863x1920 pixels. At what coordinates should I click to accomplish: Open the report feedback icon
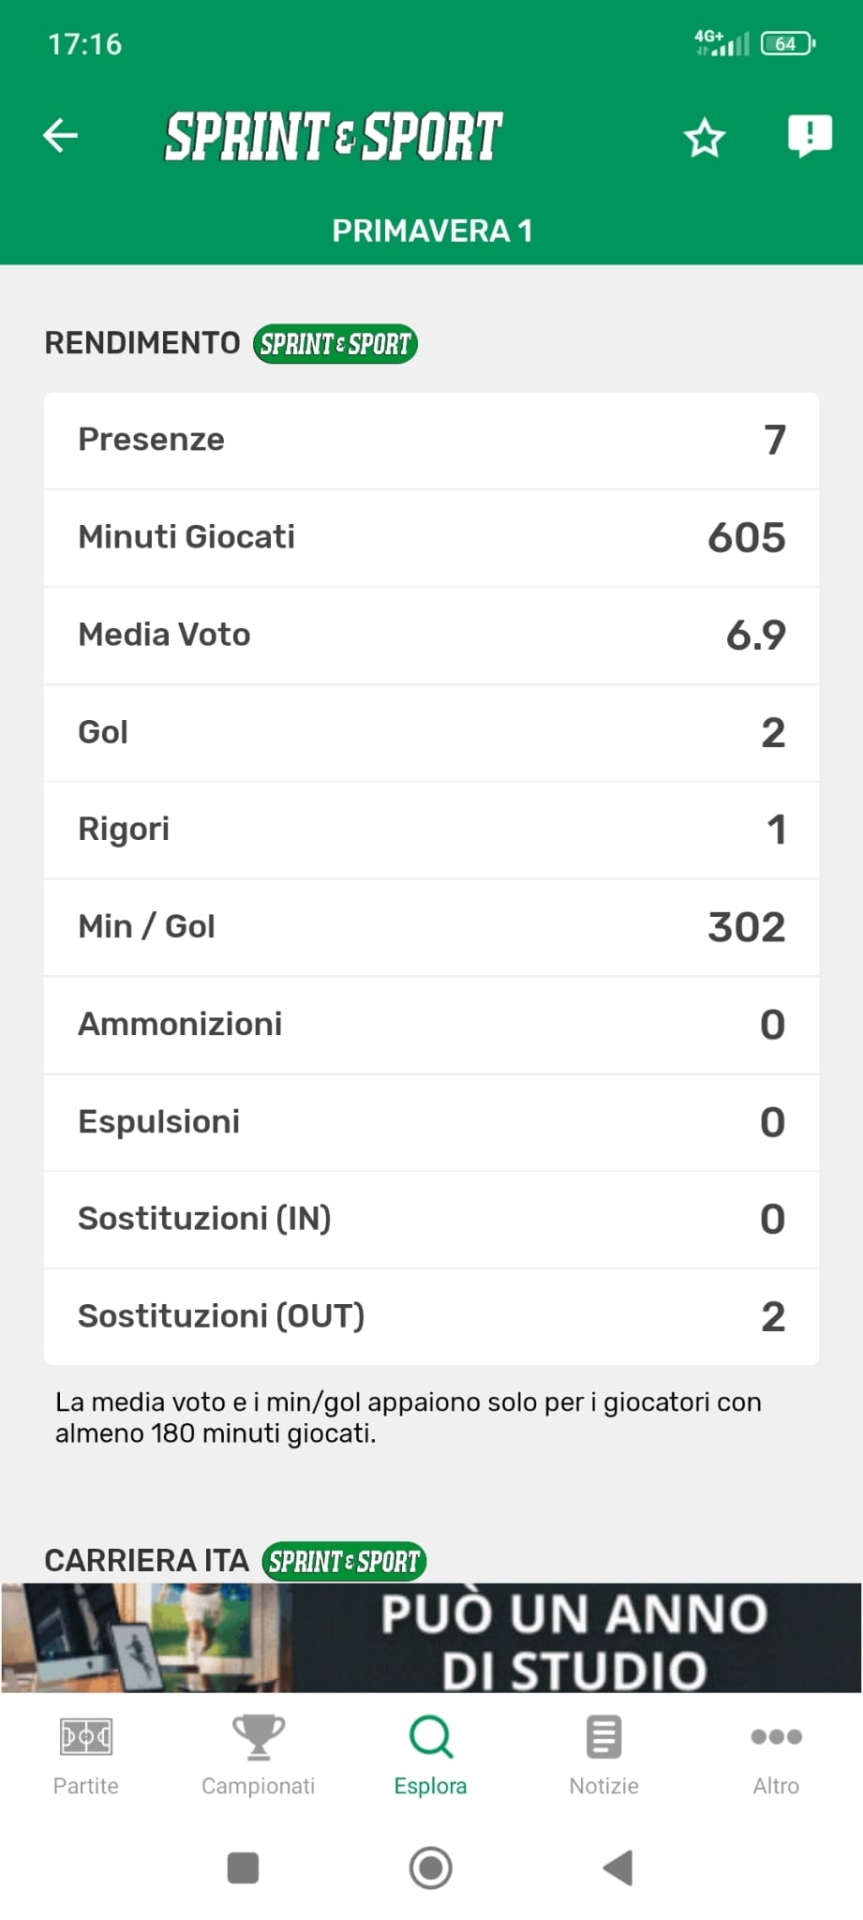[x=809, y=135]
